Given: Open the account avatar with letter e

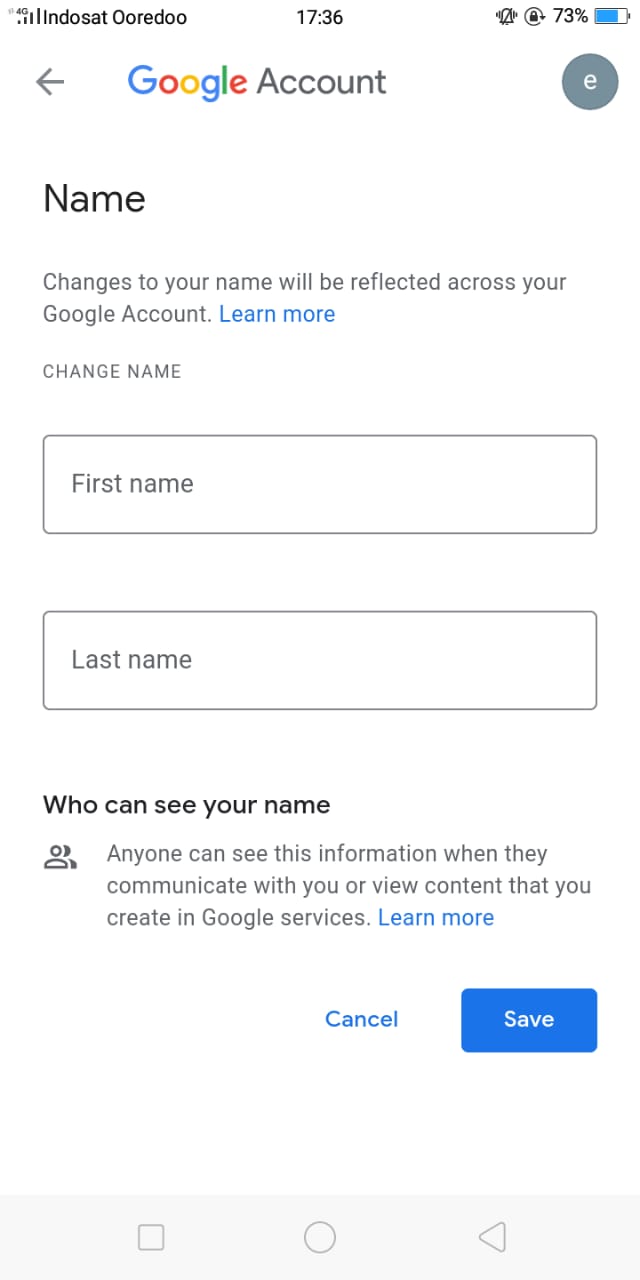Looking at the screenshot, I should (590, 82).
